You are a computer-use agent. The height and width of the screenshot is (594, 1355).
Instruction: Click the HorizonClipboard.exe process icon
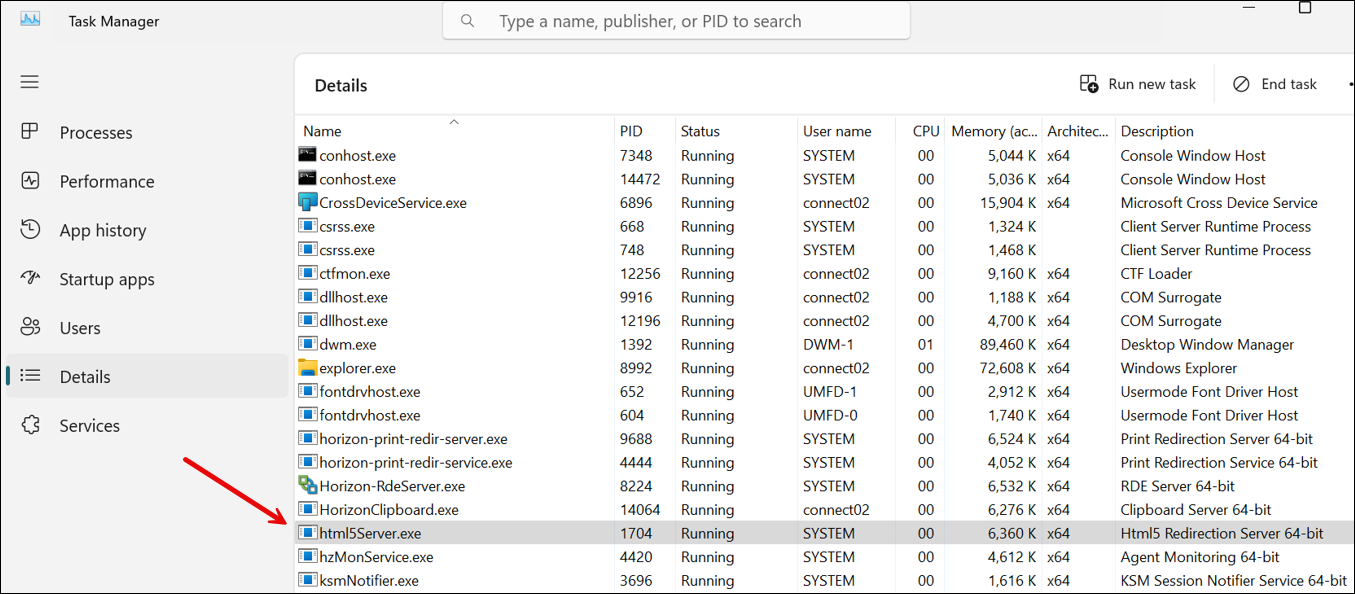[x=306, y=509]
